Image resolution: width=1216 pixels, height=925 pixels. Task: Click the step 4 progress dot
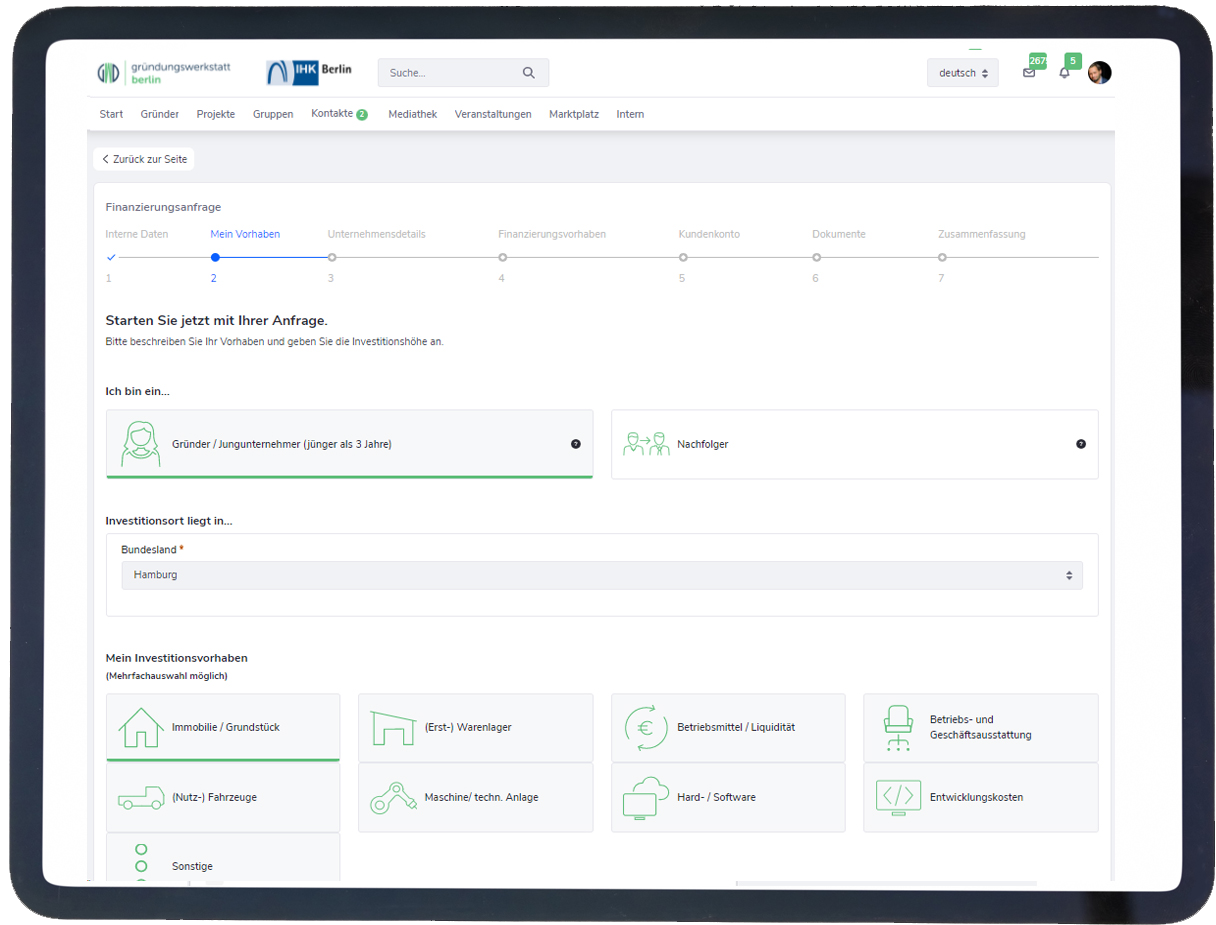[503, 257]
